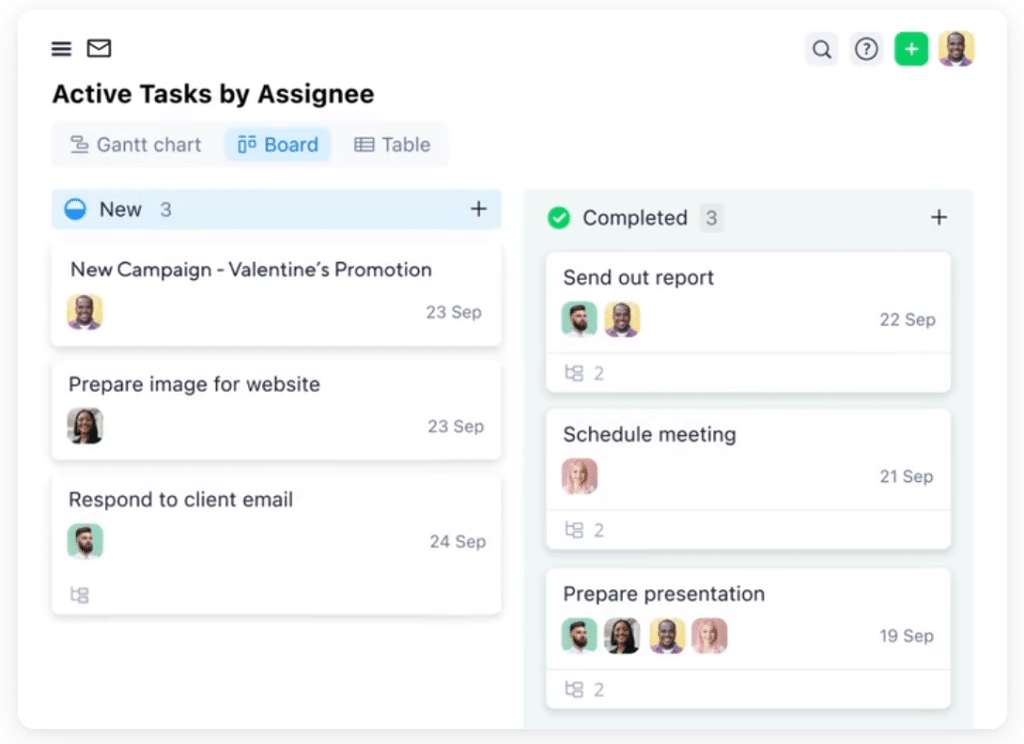This screenshot has width=1024, height=744.
Task: Open the Send out report task
Action: click(x=748, y=323)
